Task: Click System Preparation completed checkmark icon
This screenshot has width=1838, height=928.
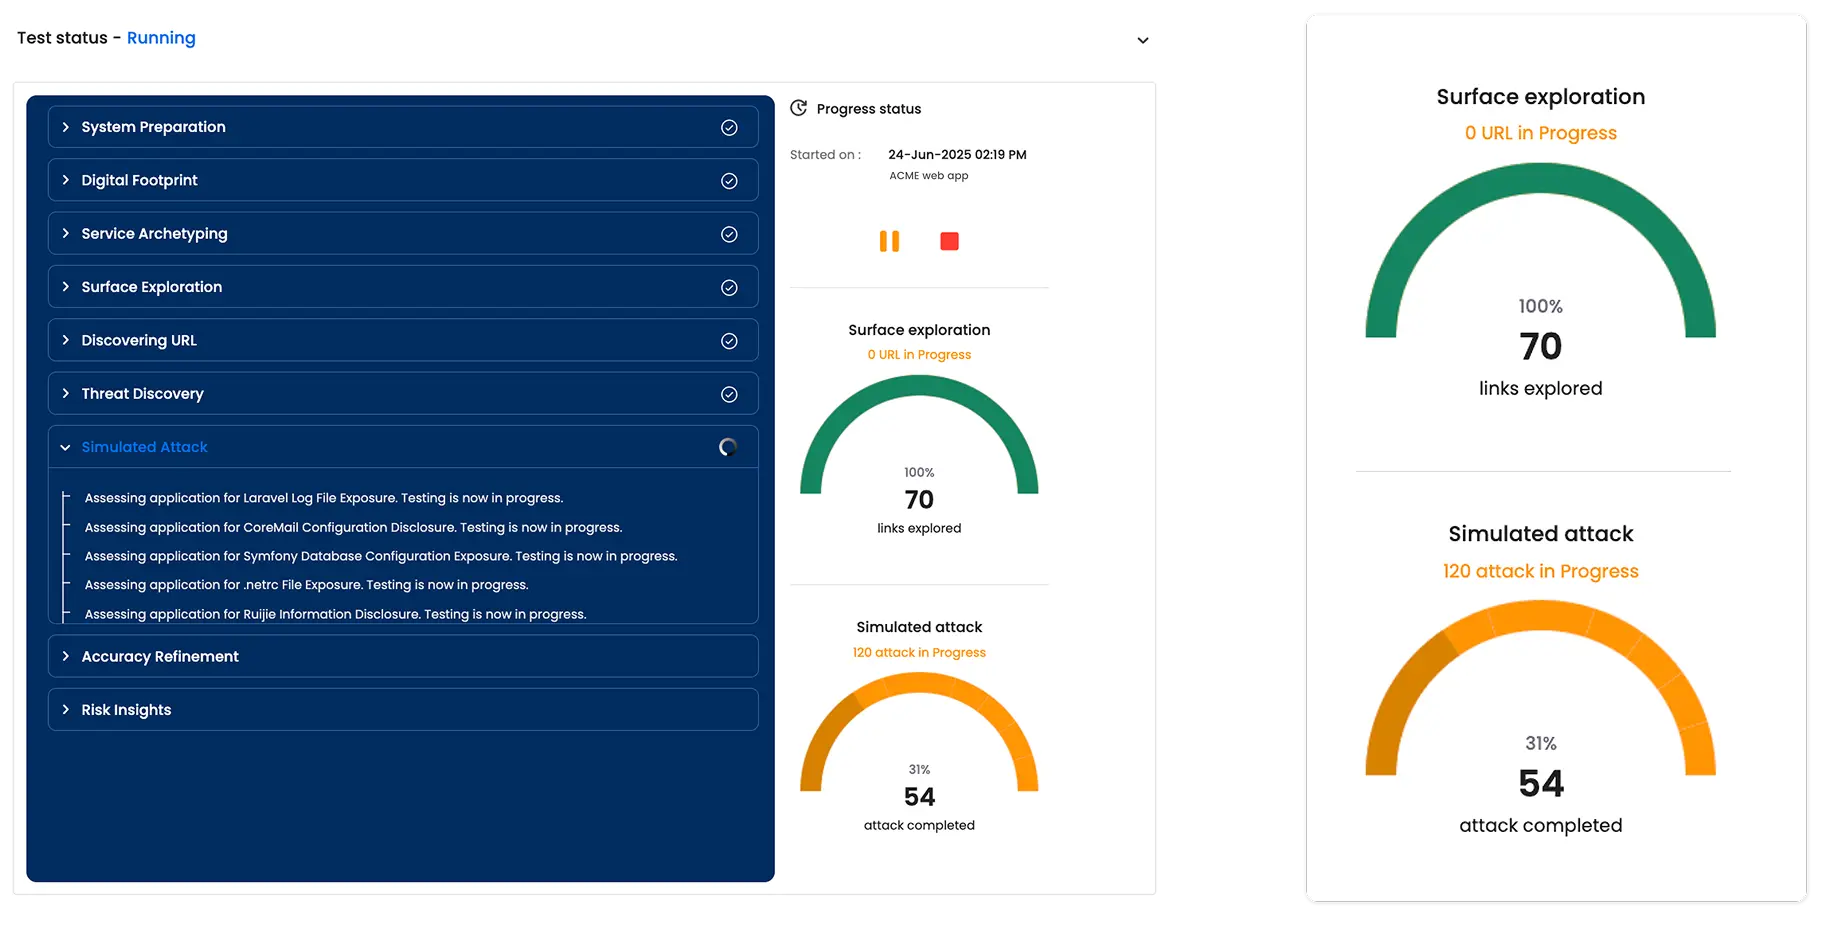Action: click(729, 128)
